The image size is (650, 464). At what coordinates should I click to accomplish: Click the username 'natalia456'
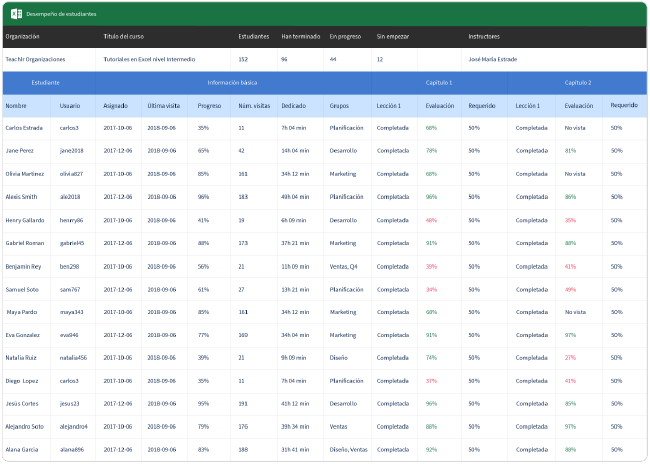pos(73,357)
